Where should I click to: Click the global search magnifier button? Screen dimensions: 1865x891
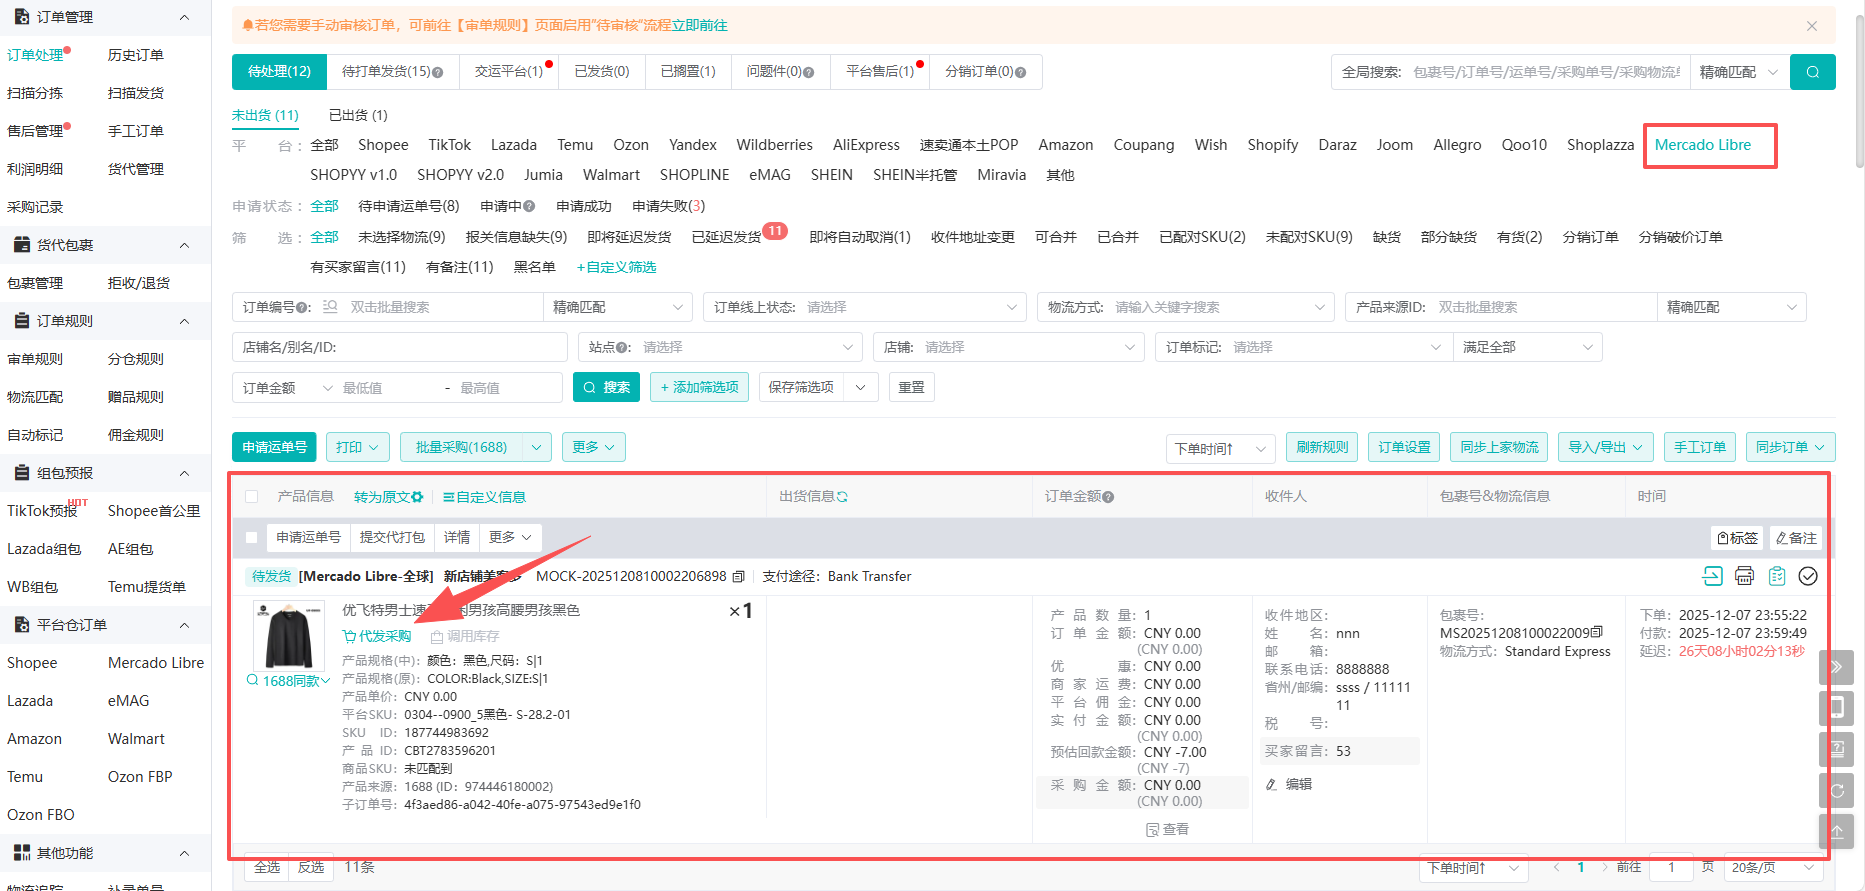pos(1812,72)
